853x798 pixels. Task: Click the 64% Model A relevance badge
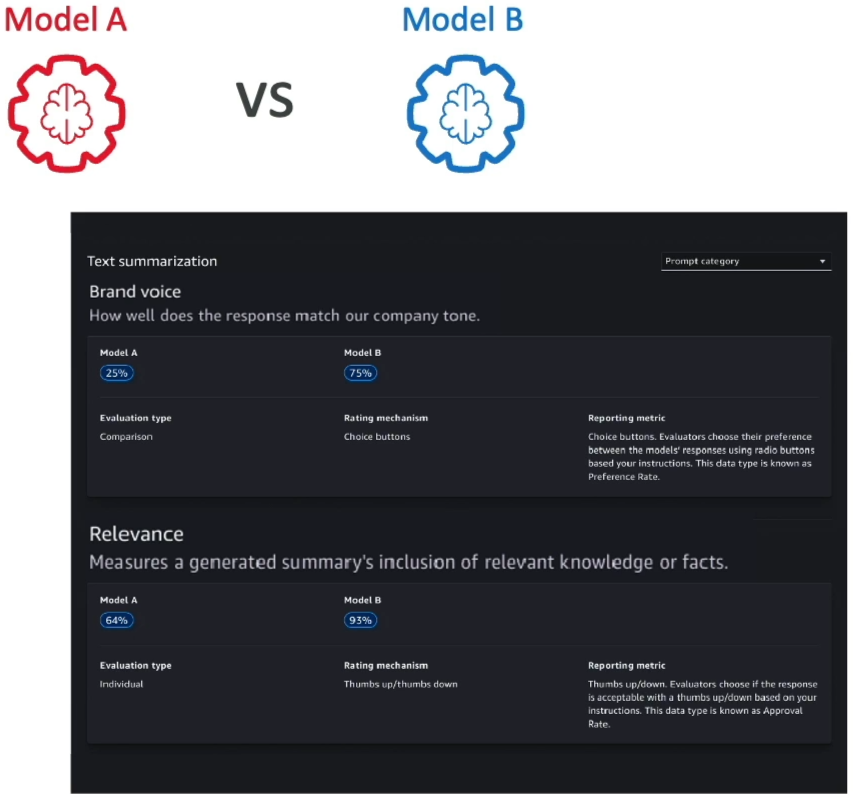coord(116,620)
